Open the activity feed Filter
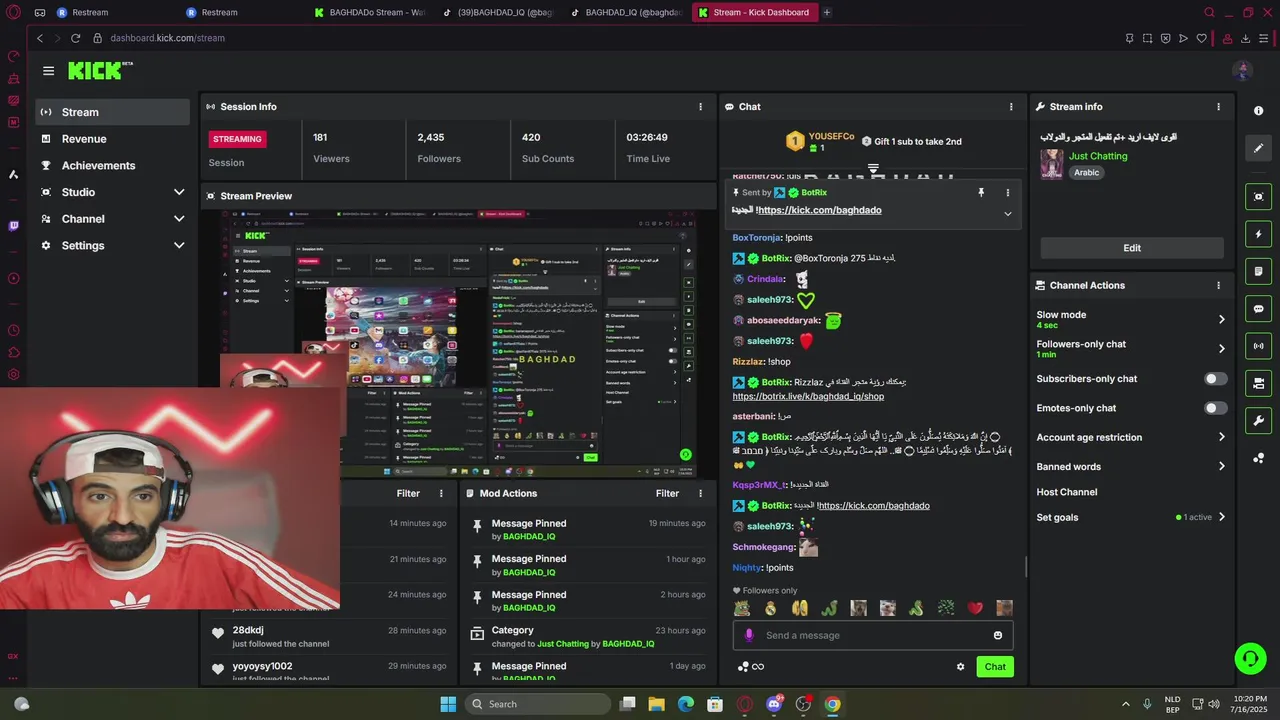This screenshot has width=1280, height=720. tap(408, 493)
